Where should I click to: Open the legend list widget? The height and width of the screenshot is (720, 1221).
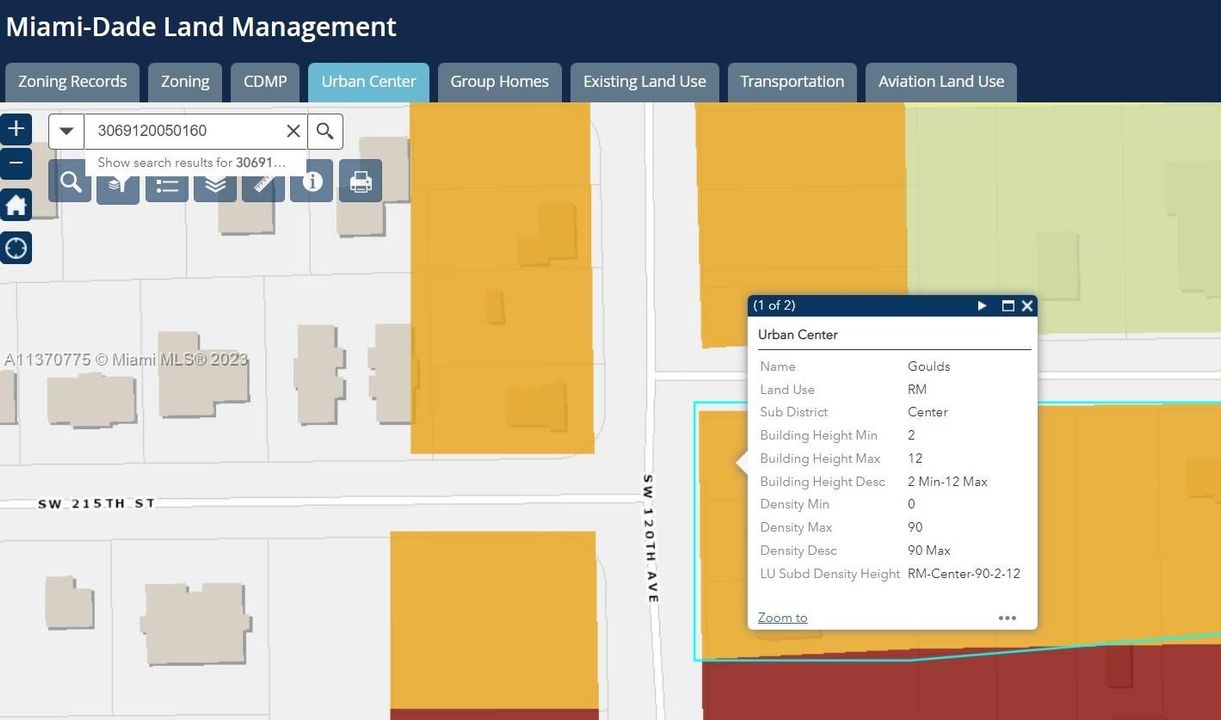[x=167, y=184]
